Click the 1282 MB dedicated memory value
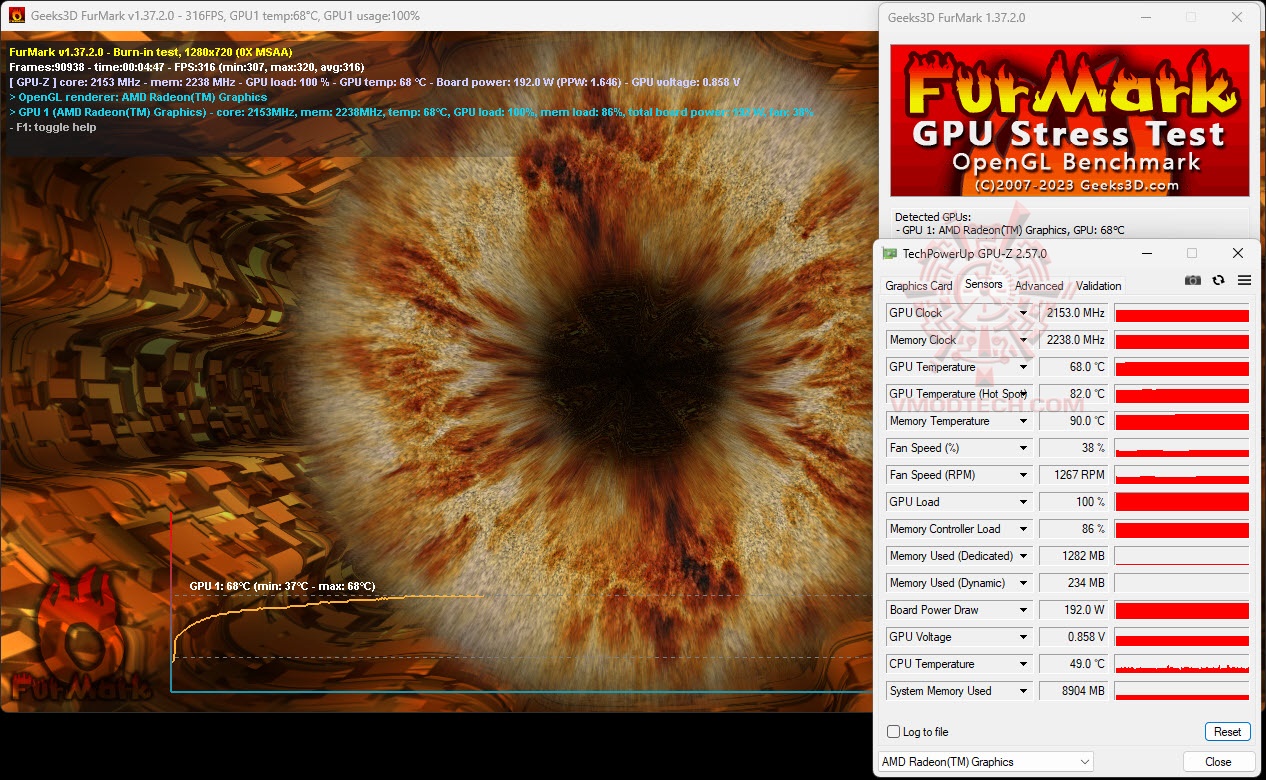Image resolution: width=1266 pixels, height=780 pixels. [x=1073, y=556]
